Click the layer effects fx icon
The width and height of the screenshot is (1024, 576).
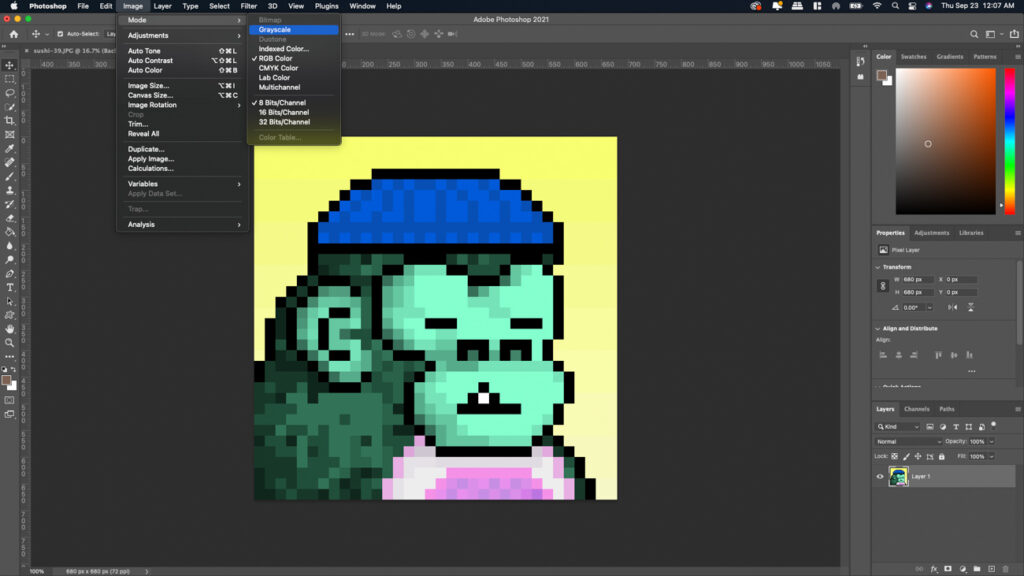point(934,569)
